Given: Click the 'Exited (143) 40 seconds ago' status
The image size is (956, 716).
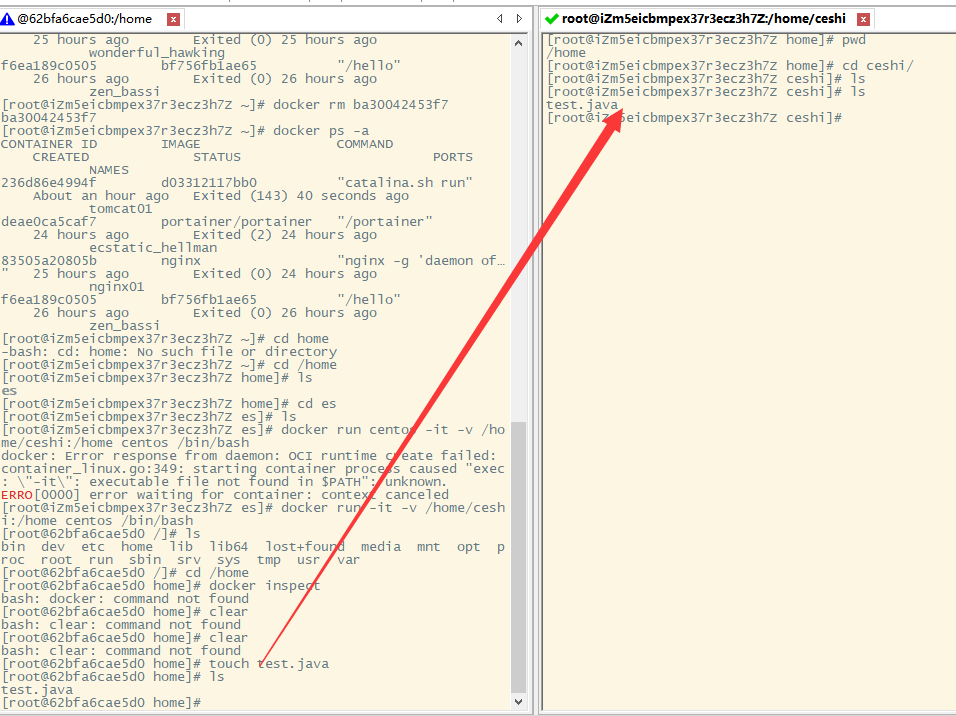Looking at the screenshot, I should coord(301,196).
